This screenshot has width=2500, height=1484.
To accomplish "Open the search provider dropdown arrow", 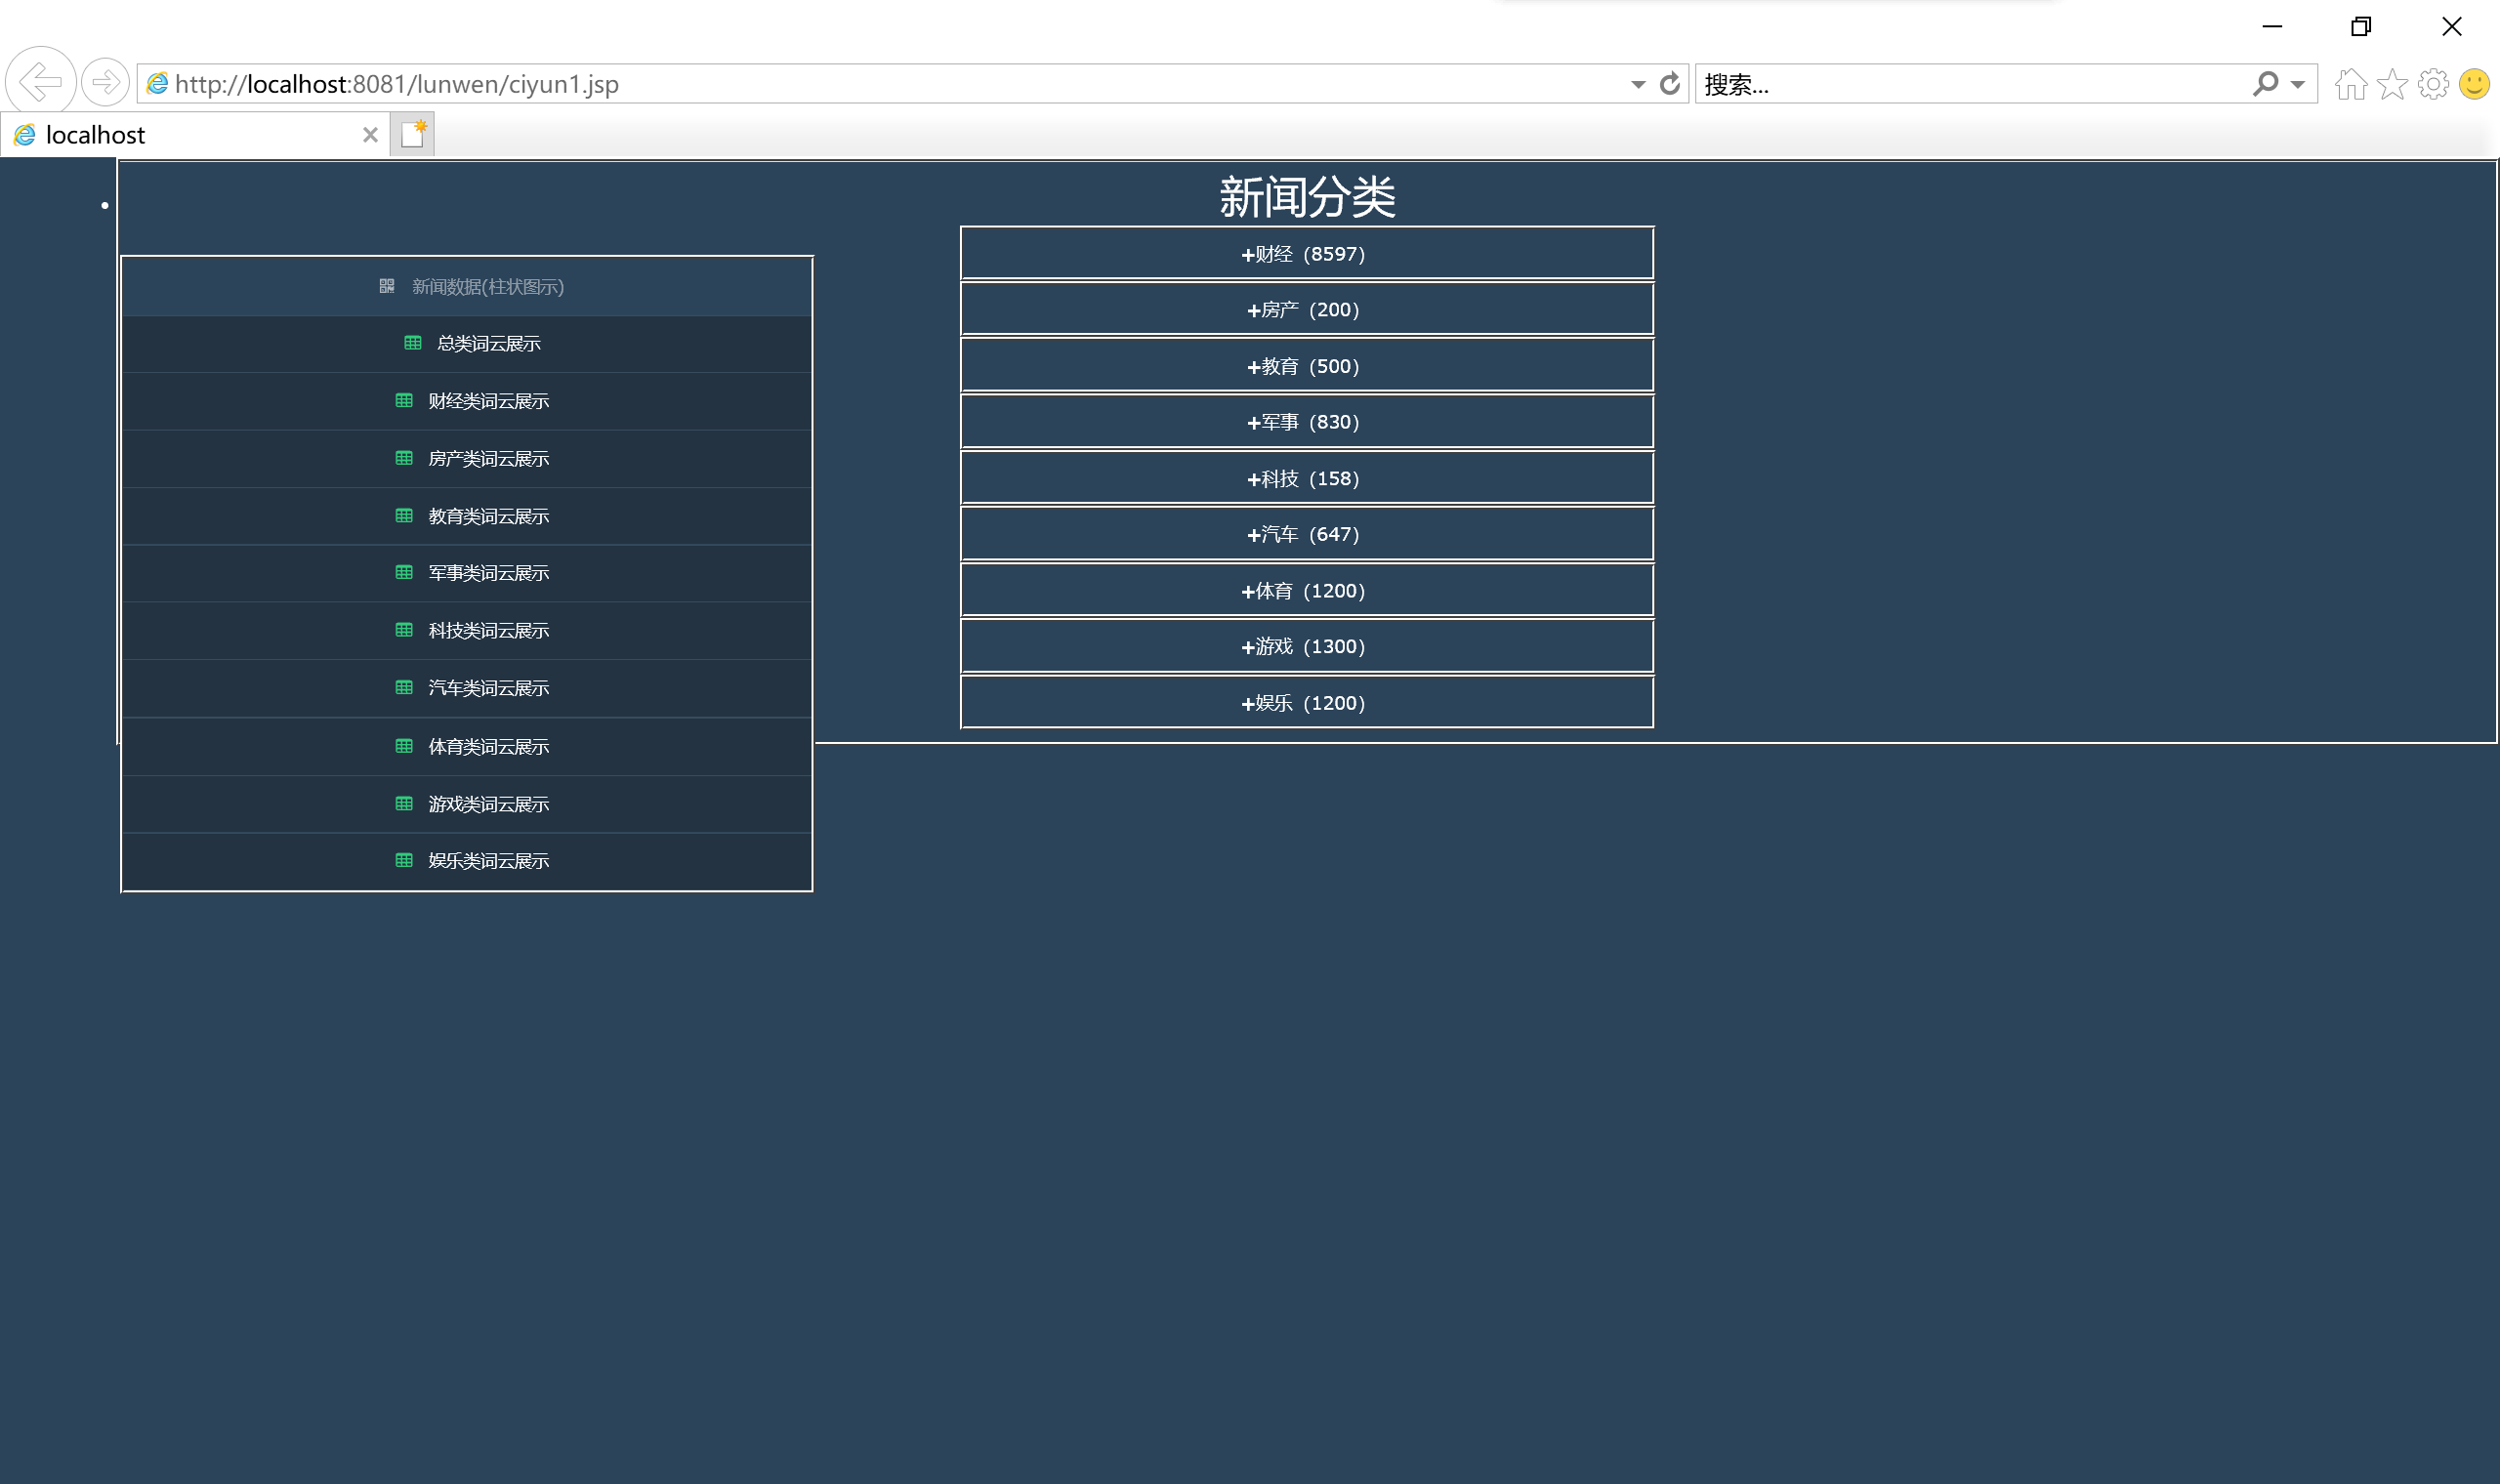I will pos(2298,85).
